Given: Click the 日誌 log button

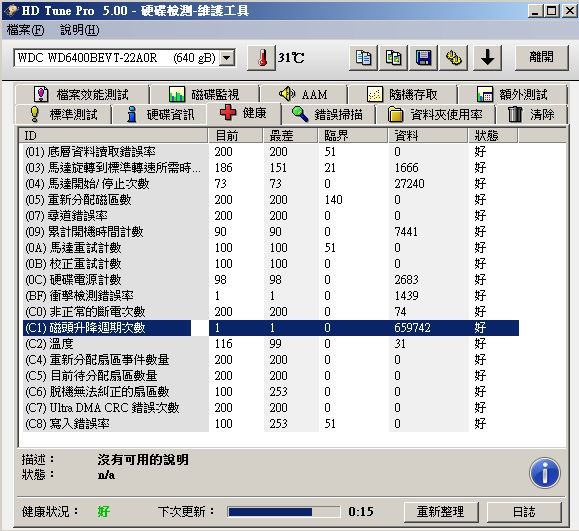Looking at the screenshot, I should click(524, 512).
